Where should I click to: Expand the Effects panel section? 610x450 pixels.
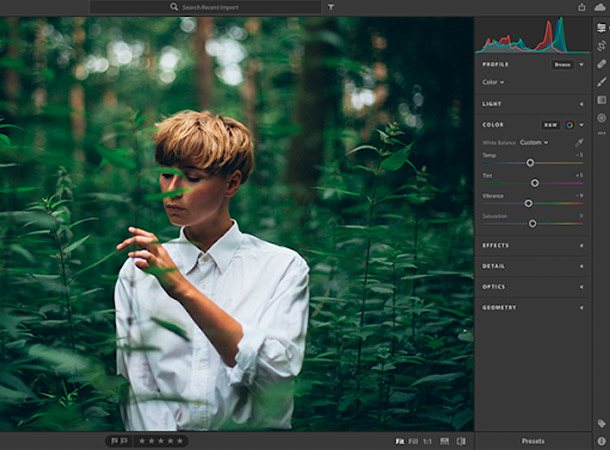click(533, 245)
